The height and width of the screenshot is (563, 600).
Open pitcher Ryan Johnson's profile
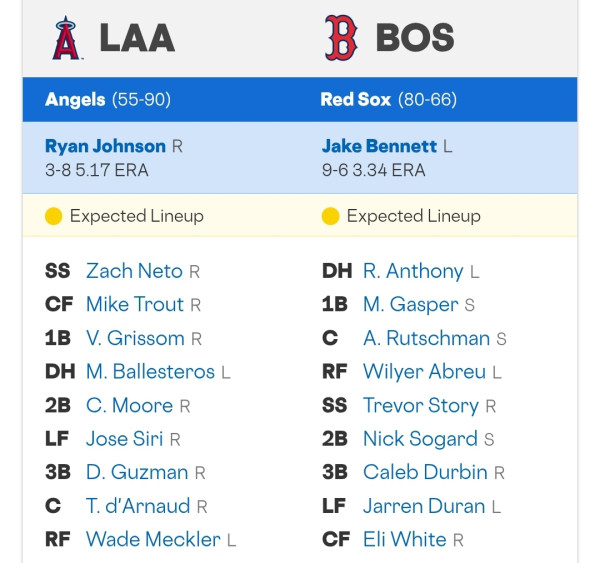tap(105, 146)
